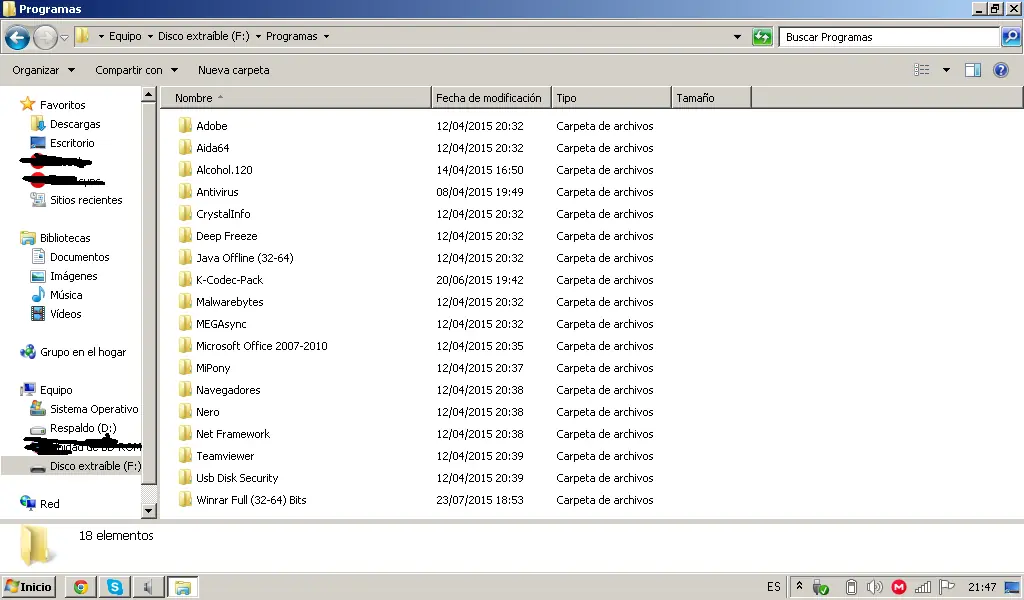Click the navigation pane scroll-up arrow
Image resolution: width=1024 pixels, height=600 pixels.
(149, 95)
